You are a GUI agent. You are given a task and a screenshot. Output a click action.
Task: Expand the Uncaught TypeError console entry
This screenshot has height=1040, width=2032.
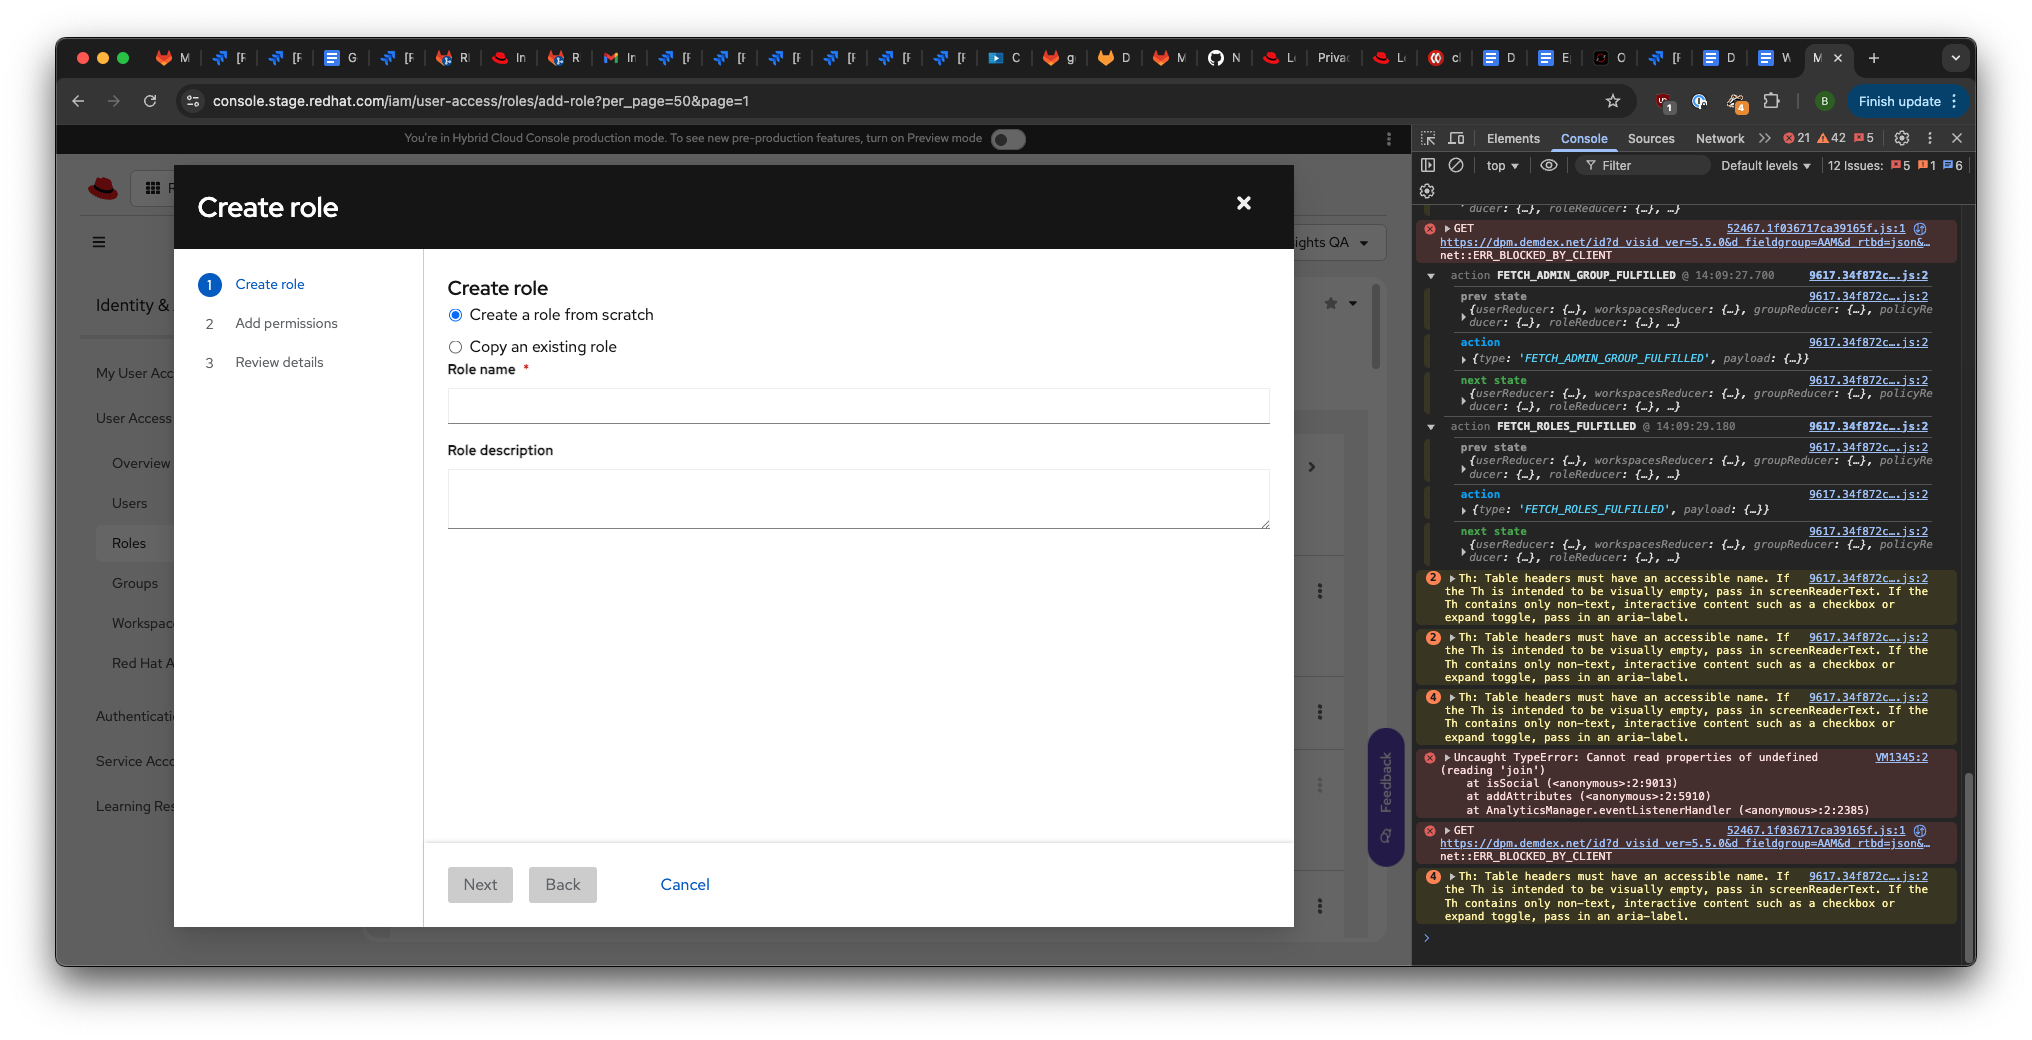pyautogui.click(x=1447, y=758)
